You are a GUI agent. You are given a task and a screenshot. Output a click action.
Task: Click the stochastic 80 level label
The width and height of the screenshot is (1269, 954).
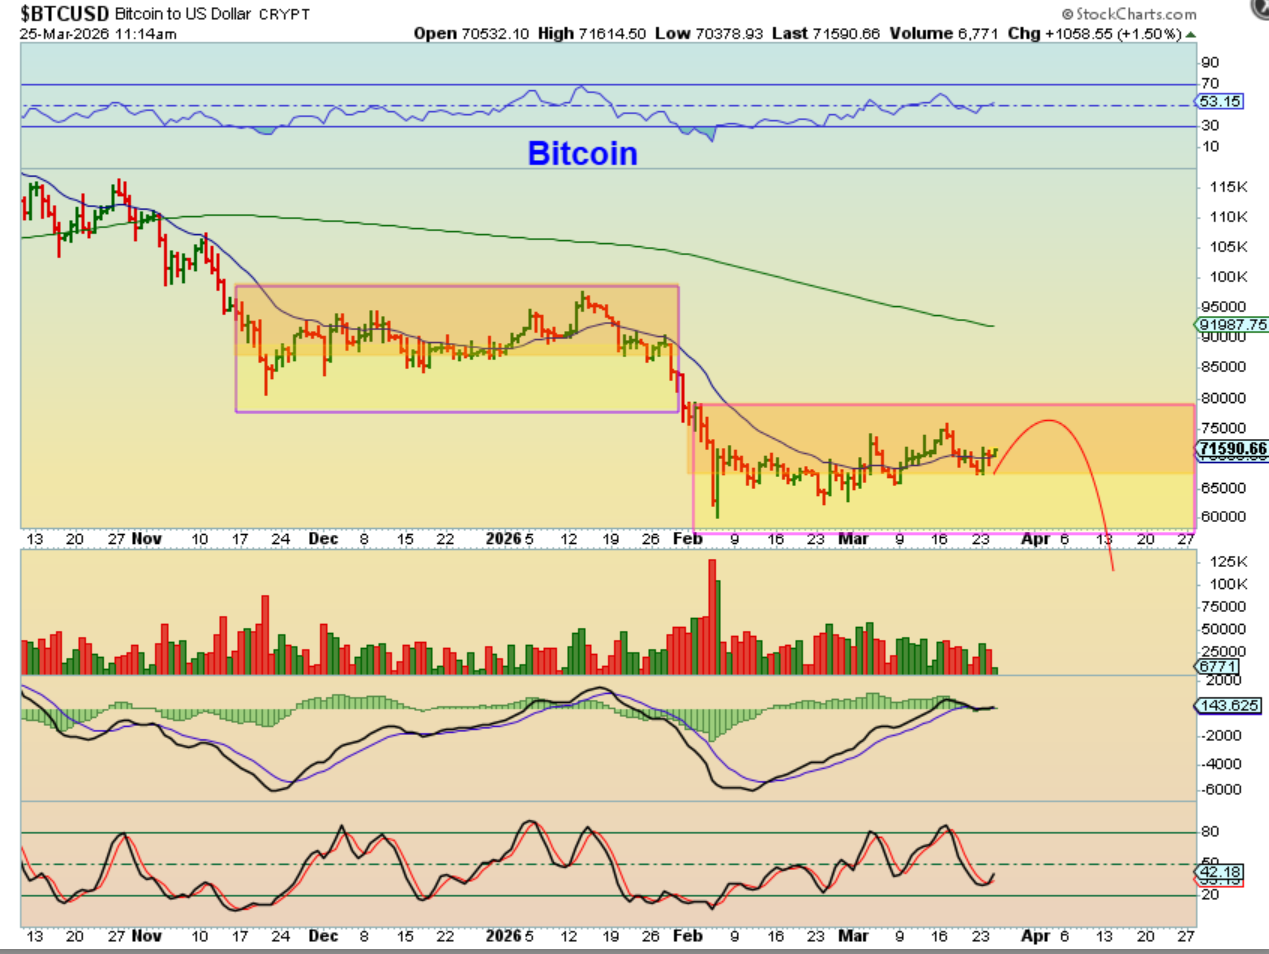coord(1210,832)
